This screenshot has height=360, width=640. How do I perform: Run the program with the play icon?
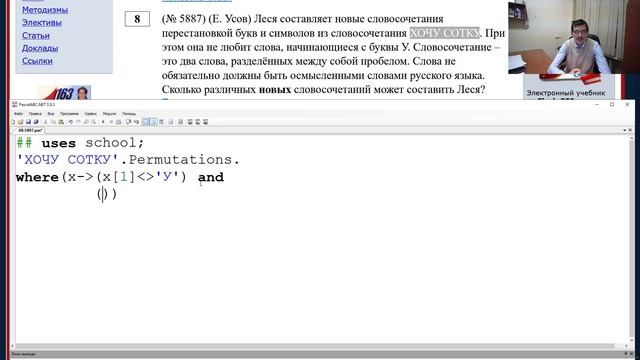[x=103, y=122]
